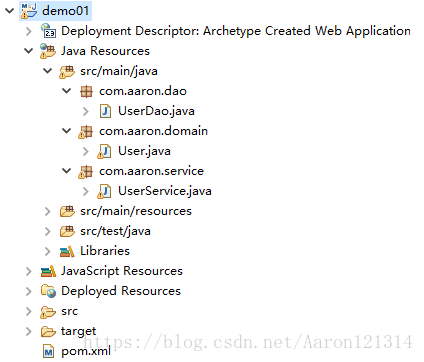Expand the UserDao.java node
This screenshot has width=424, height=362.
pos(86,111)
